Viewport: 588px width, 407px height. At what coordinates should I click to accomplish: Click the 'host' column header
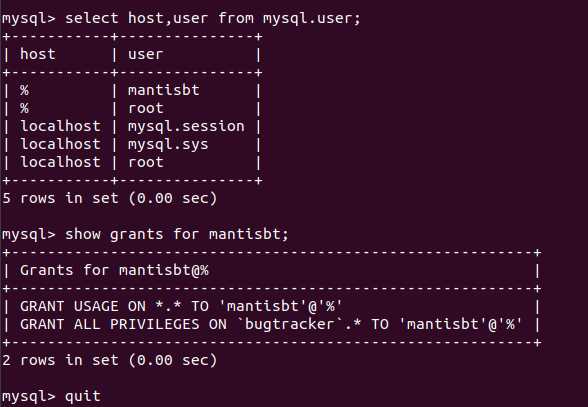point(38,54)
